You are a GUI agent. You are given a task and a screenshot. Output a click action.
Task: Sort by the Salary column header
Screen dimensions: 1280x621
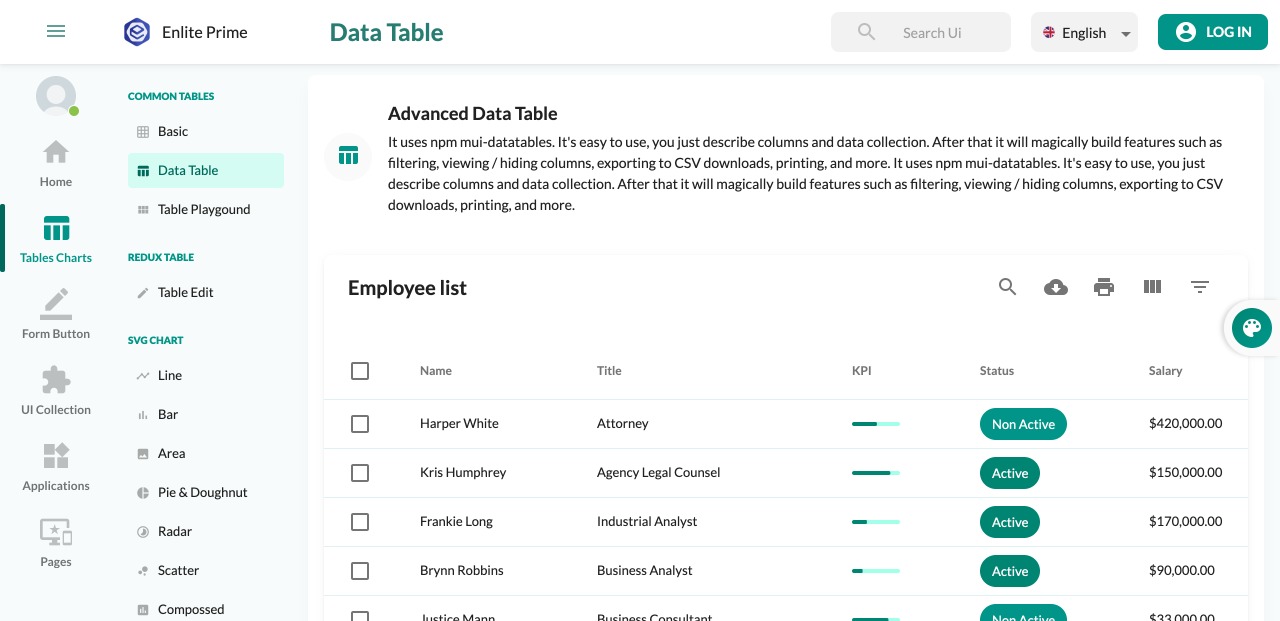1165,371
